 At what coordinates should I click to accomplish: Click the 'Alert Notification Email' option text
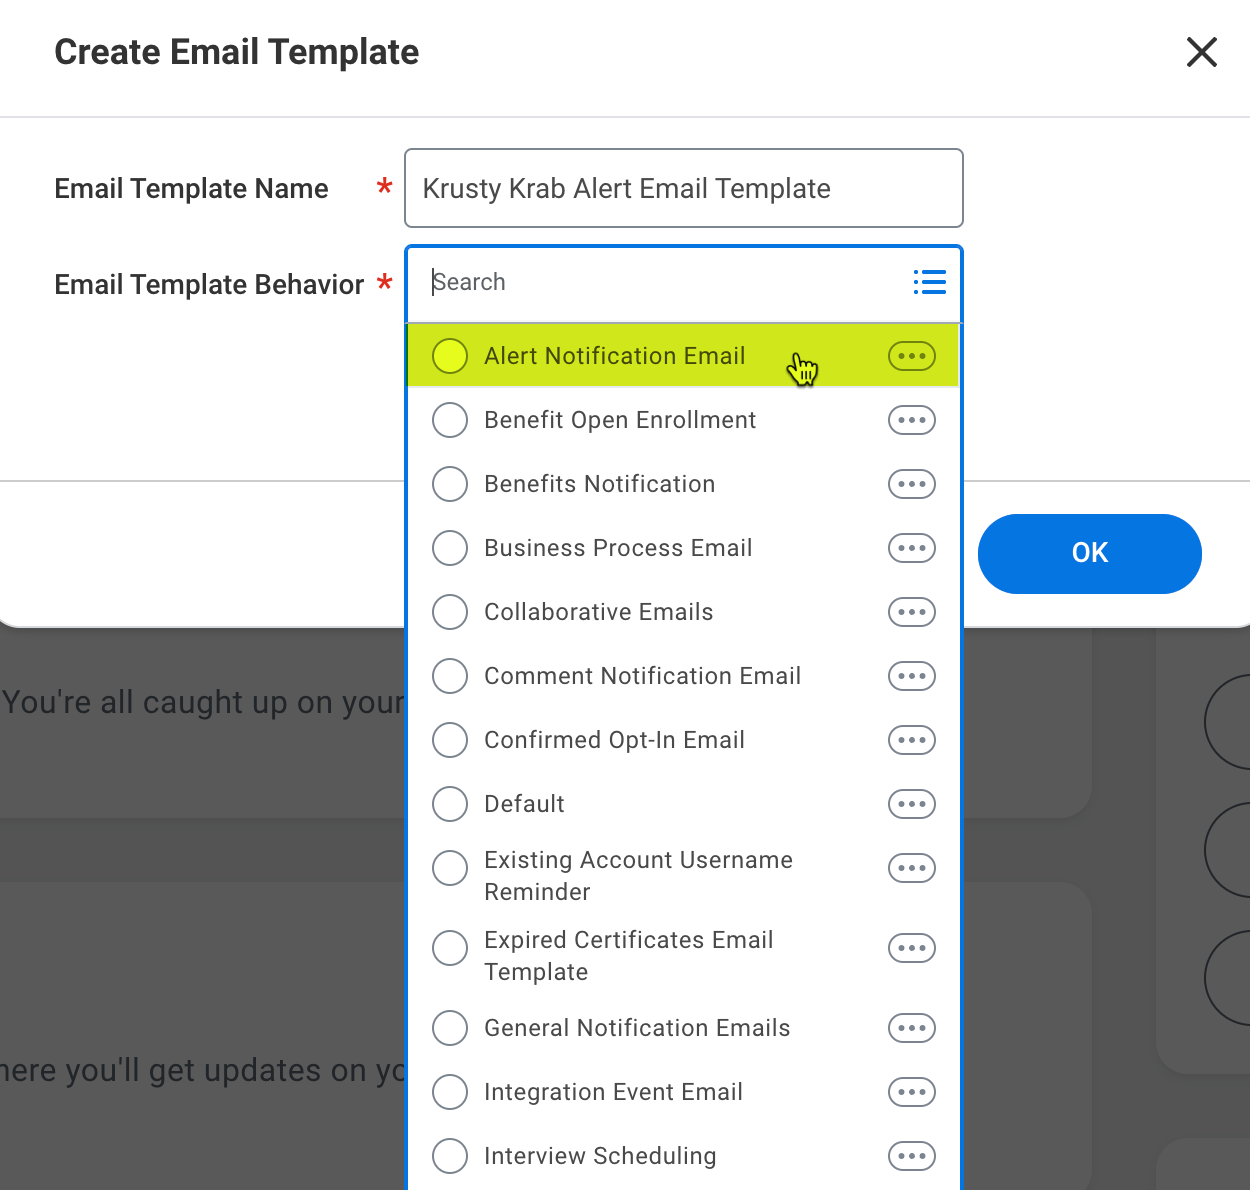coord(615,356)
